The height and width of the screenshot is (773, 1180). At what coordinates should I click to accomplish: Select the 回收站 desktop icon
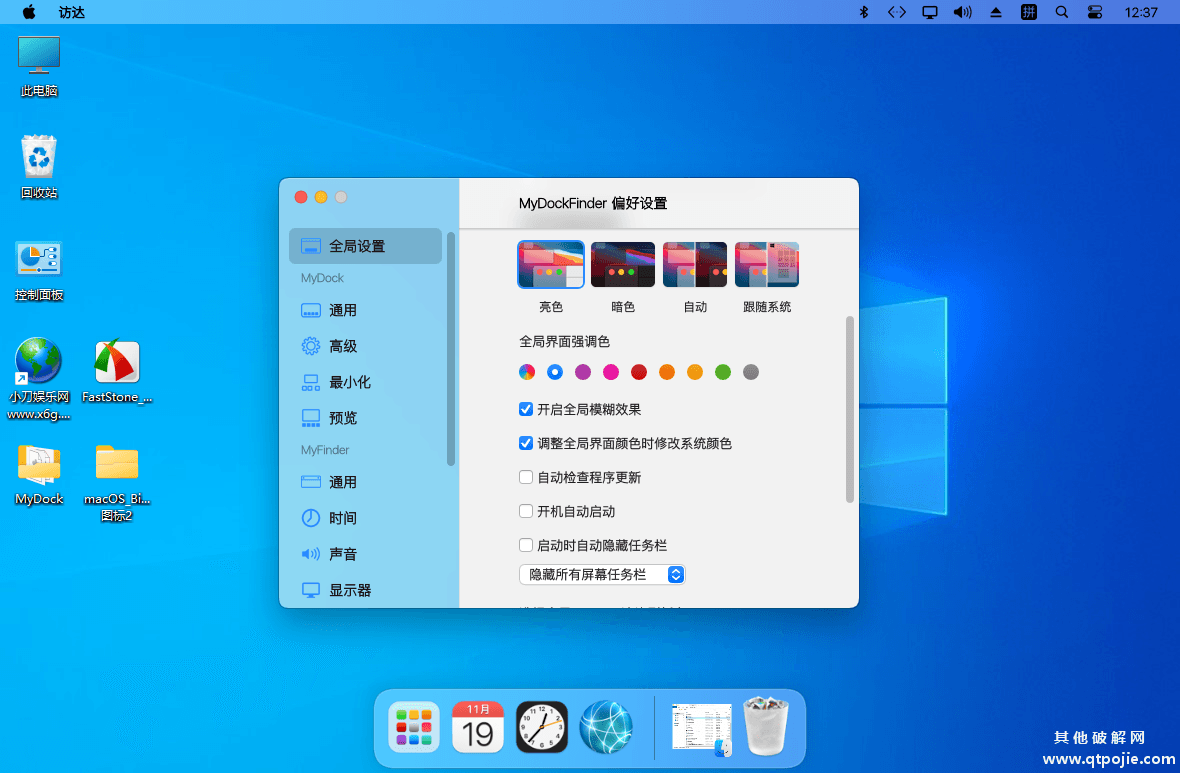point(39,167)
